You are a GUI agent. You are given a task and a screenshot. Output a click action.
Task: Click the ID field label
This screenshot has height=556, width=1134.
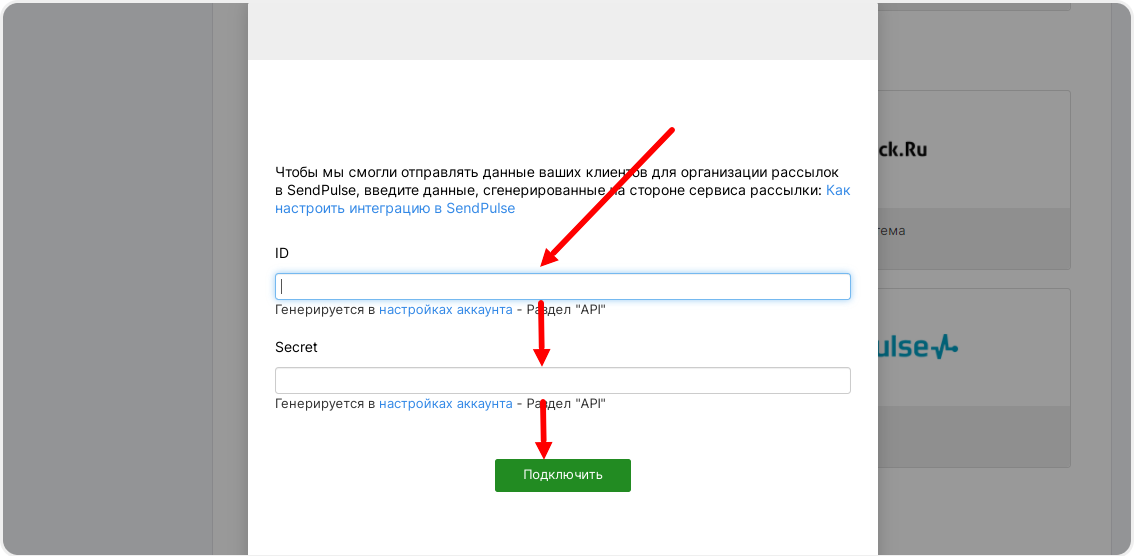[x=282, y=253]
